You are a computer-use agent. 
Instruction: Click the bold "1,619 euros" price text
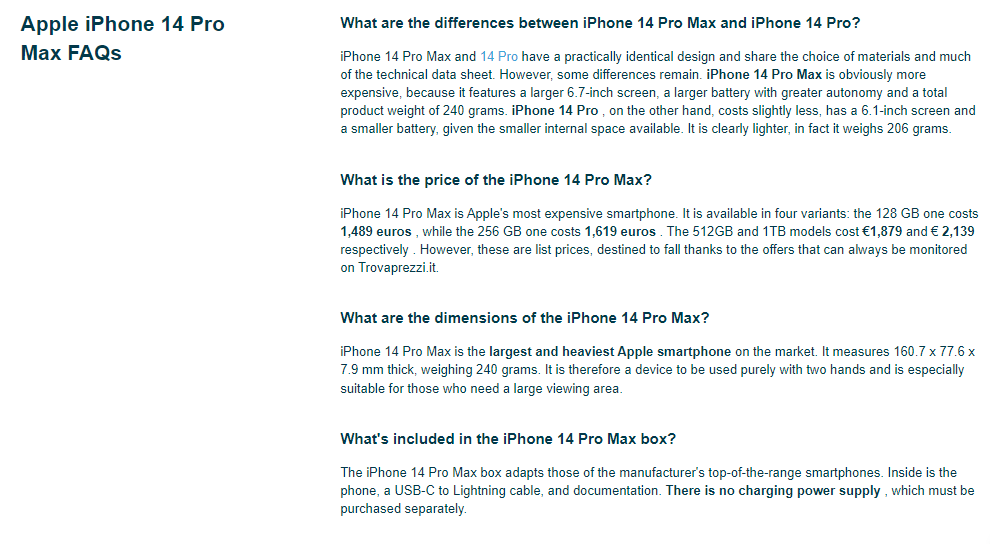pos(620,232)
